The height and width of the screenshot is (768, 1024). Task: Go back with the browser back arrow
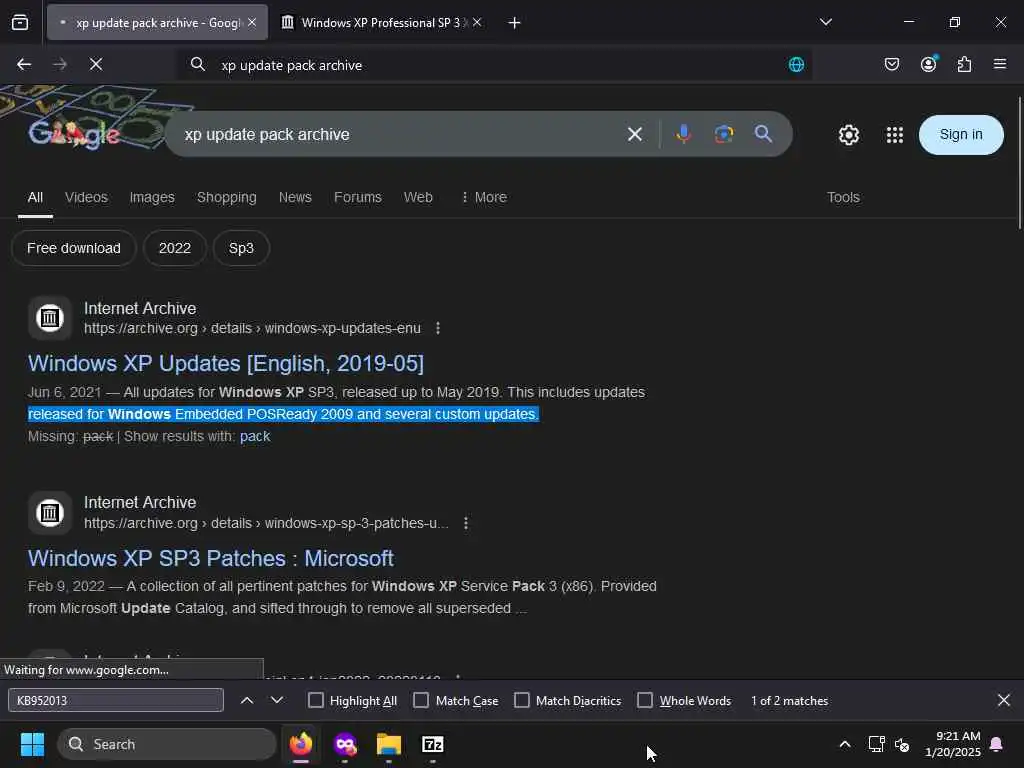click(24, 64)
